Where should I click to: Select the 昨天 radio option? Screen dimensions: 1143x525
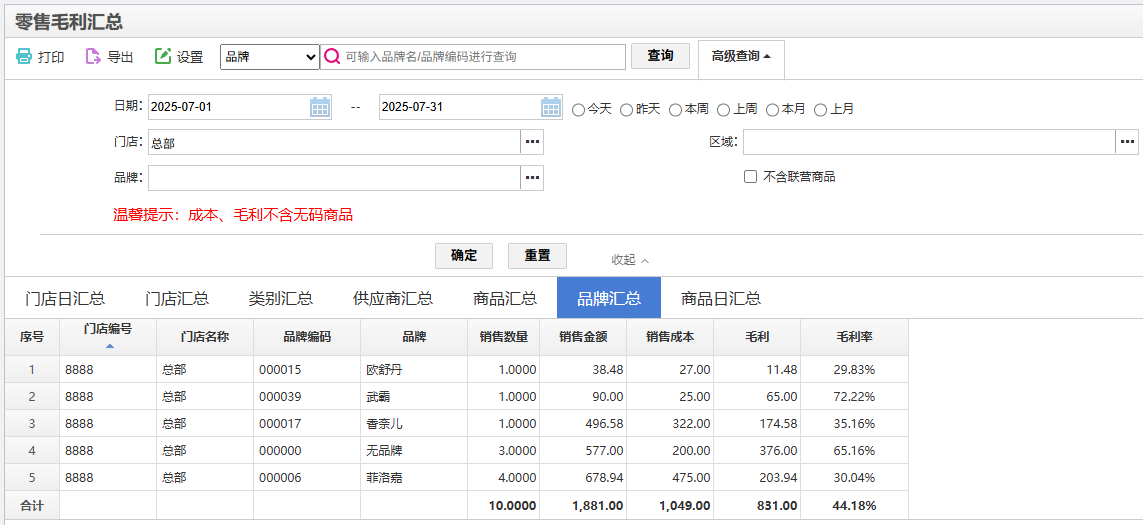(626, 109)
